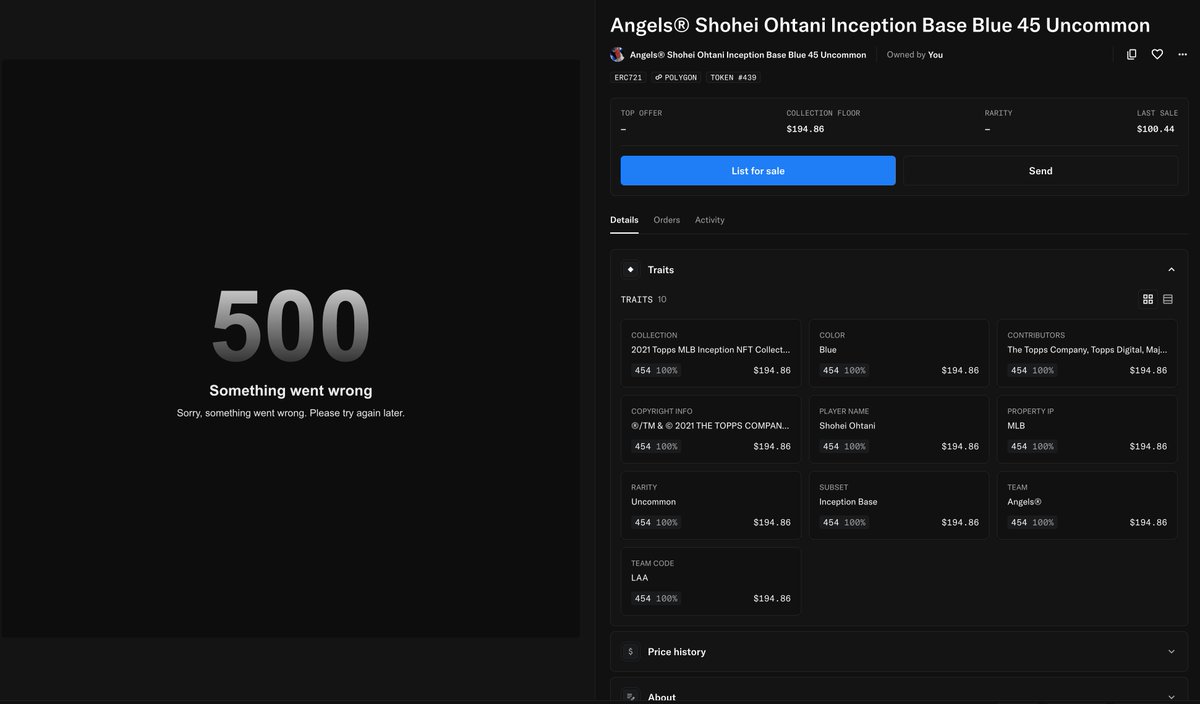Open the PROPERTY IP MLB trait card
This screenshot has height=704, width=1200.
point(1087,429)
